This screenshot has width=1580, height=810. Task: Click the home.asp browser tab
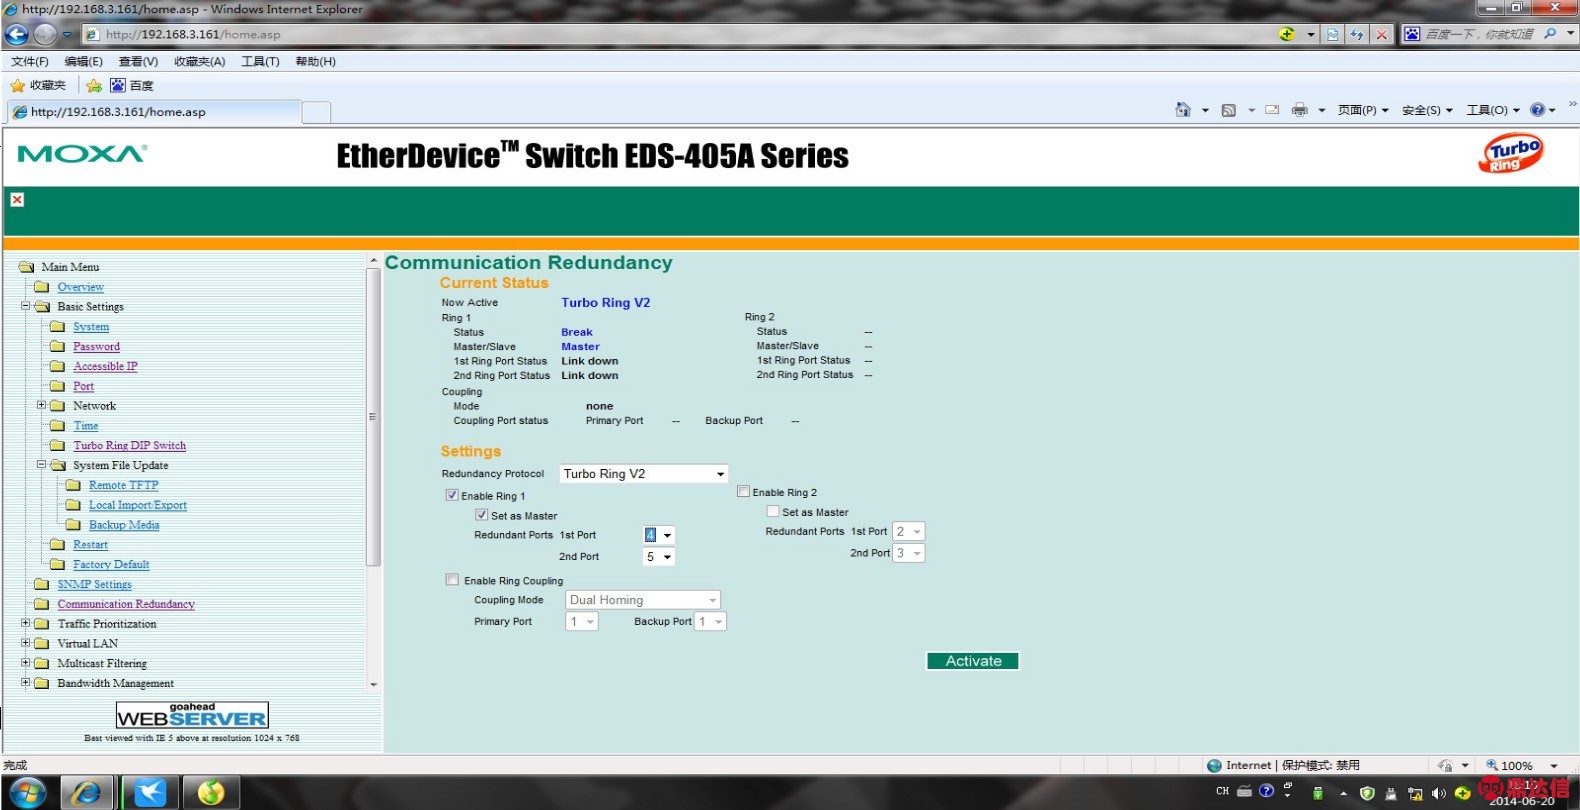click(x=154, y=112)
